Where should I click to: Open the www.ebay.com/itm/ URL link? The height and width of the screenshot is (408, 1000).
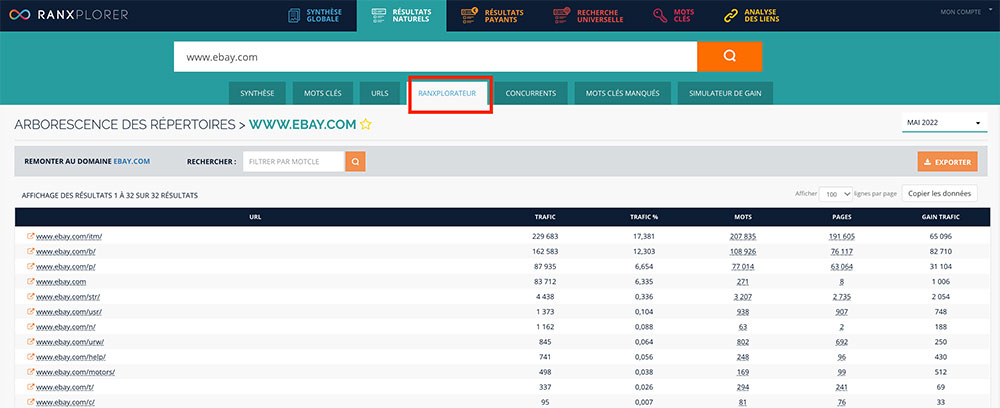(x=69, y=237)
